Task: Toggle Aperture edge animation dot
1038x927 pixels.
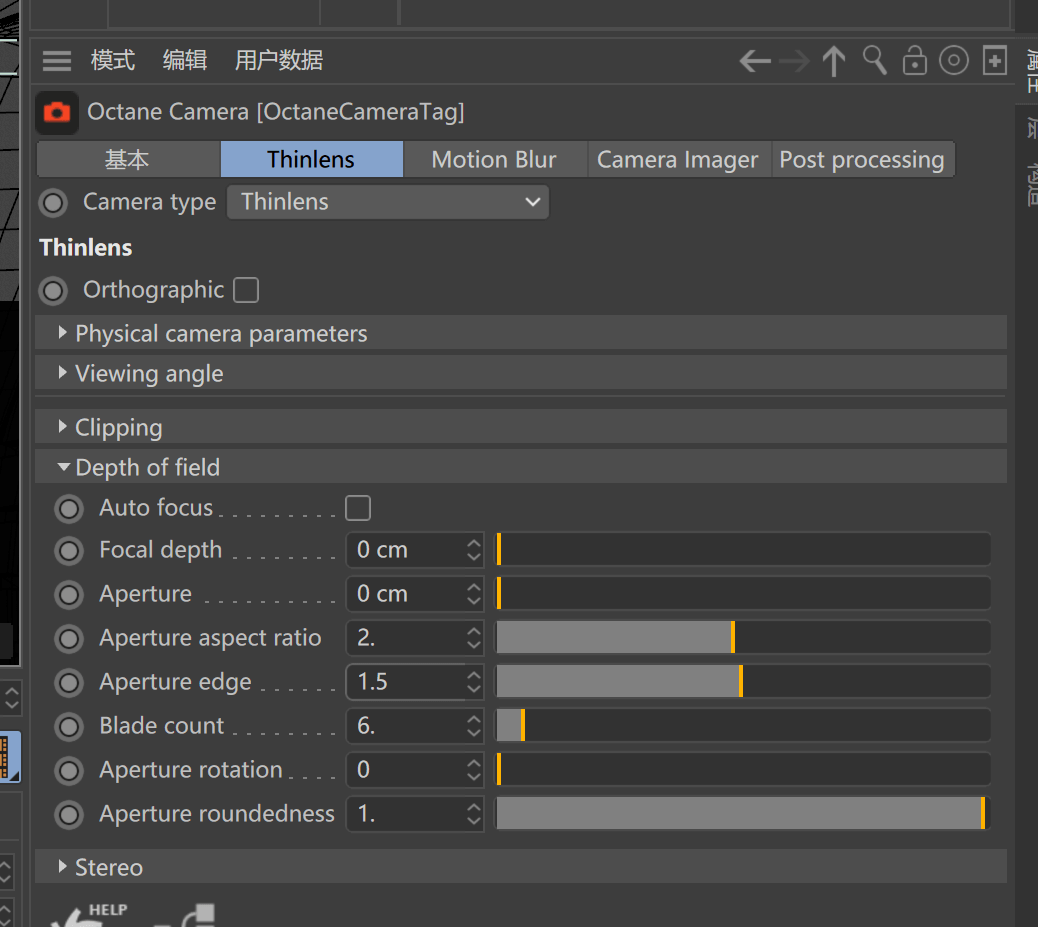Action: point(69,683)
